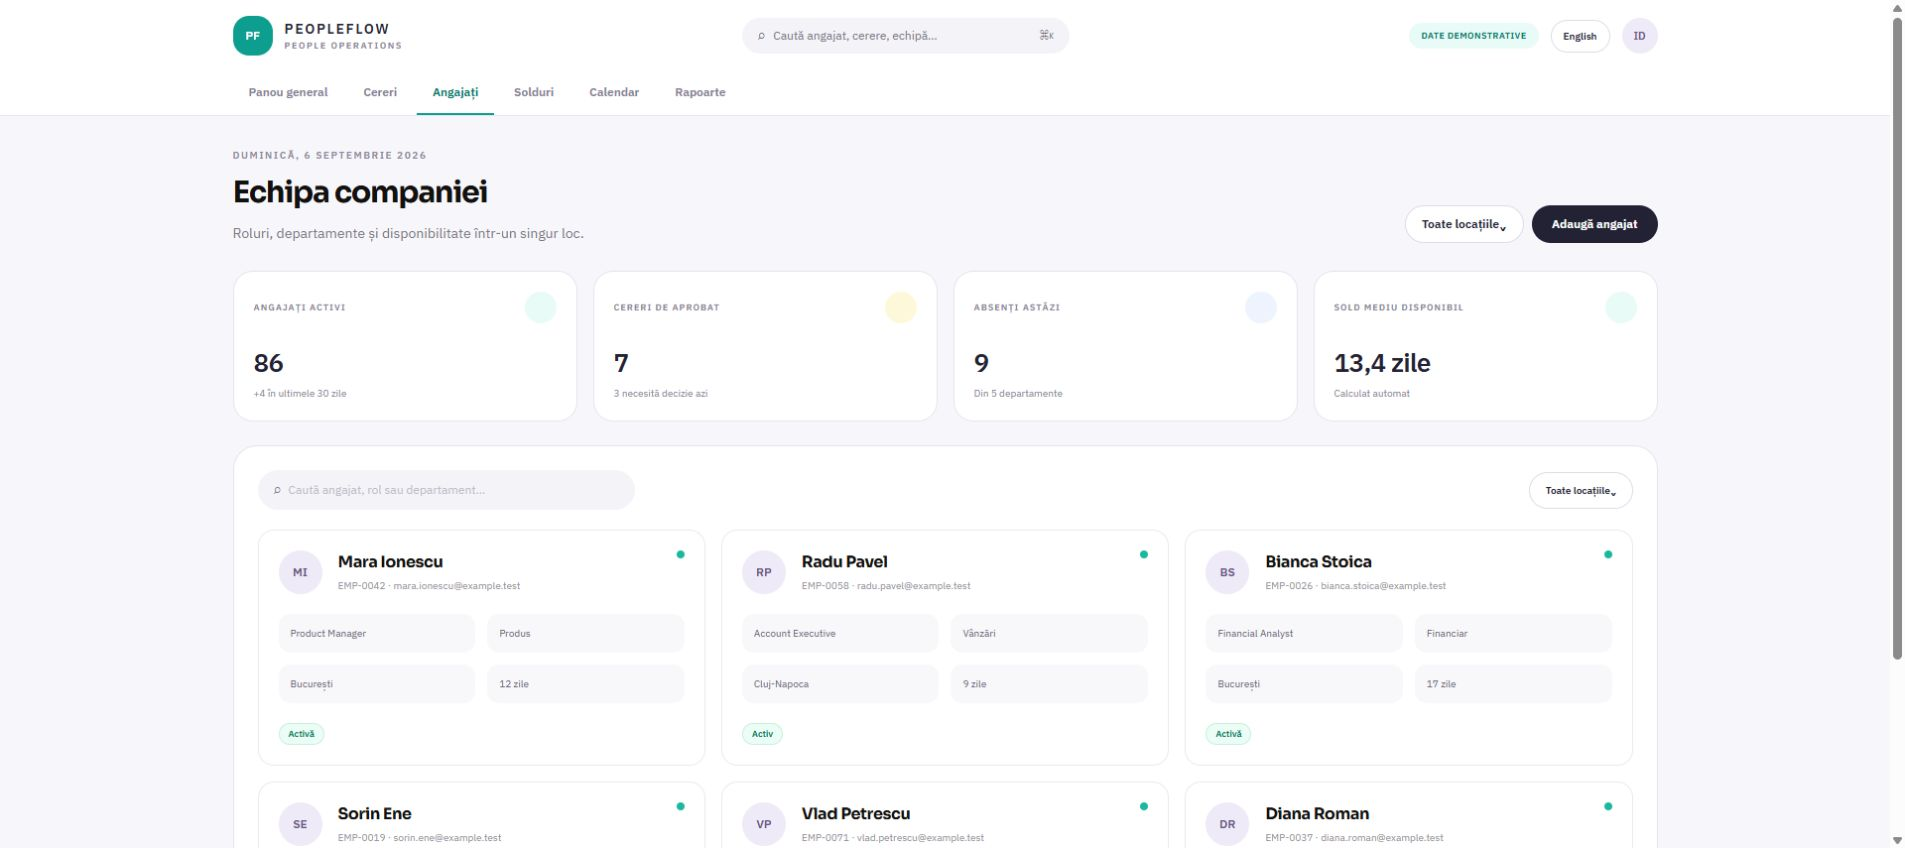
Task: Click the green status dot on Bianca Stoica's card
Action: coord(1608,554)
